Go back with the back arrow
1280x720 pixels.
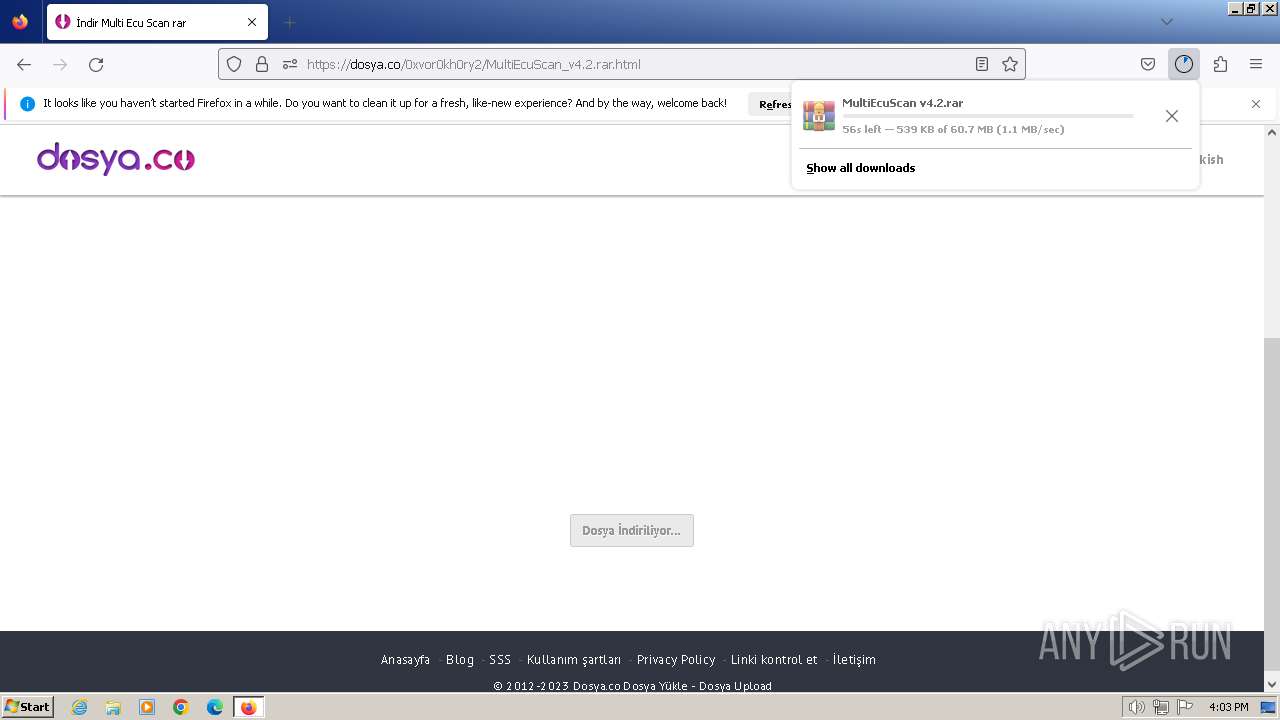tap(24, 64)
